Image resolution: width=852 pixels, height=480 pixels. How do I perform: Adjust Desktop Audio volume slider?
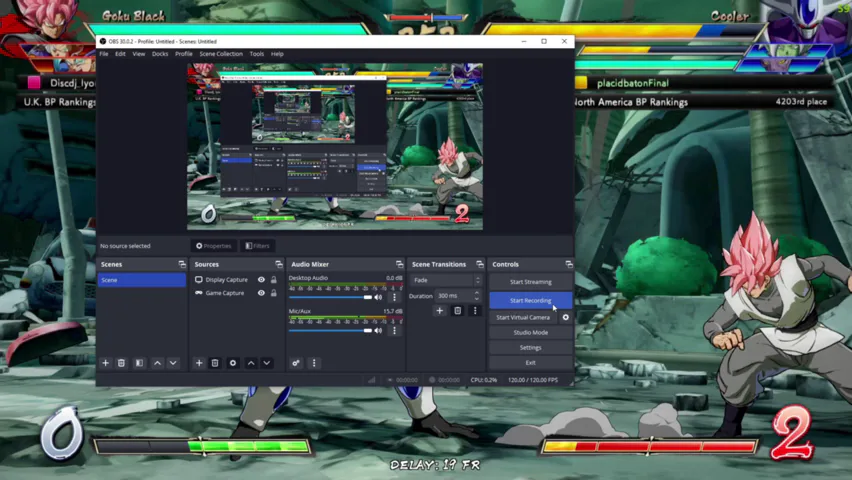[330, 297]
